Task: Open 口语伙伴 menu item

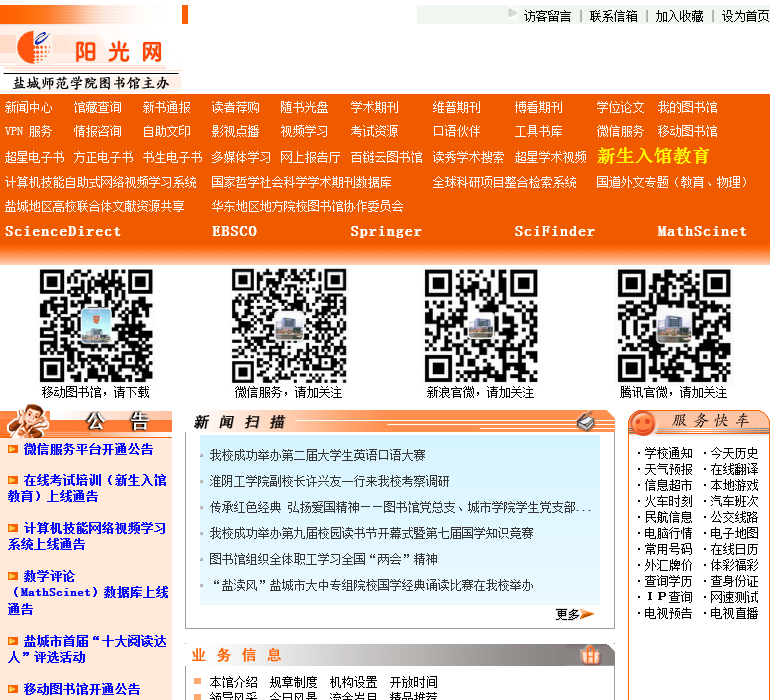Action: point(456,131)
